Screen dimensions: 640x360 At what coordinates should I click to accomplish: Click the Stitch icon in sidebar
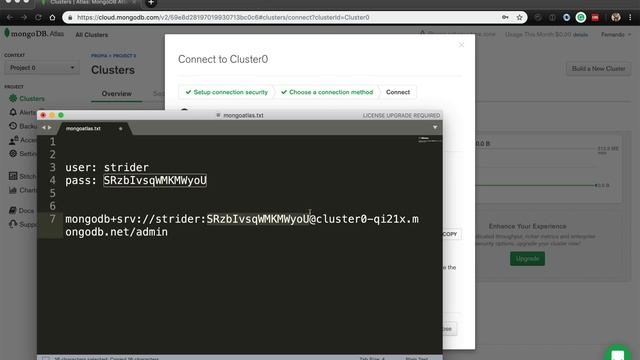[13, 176]
